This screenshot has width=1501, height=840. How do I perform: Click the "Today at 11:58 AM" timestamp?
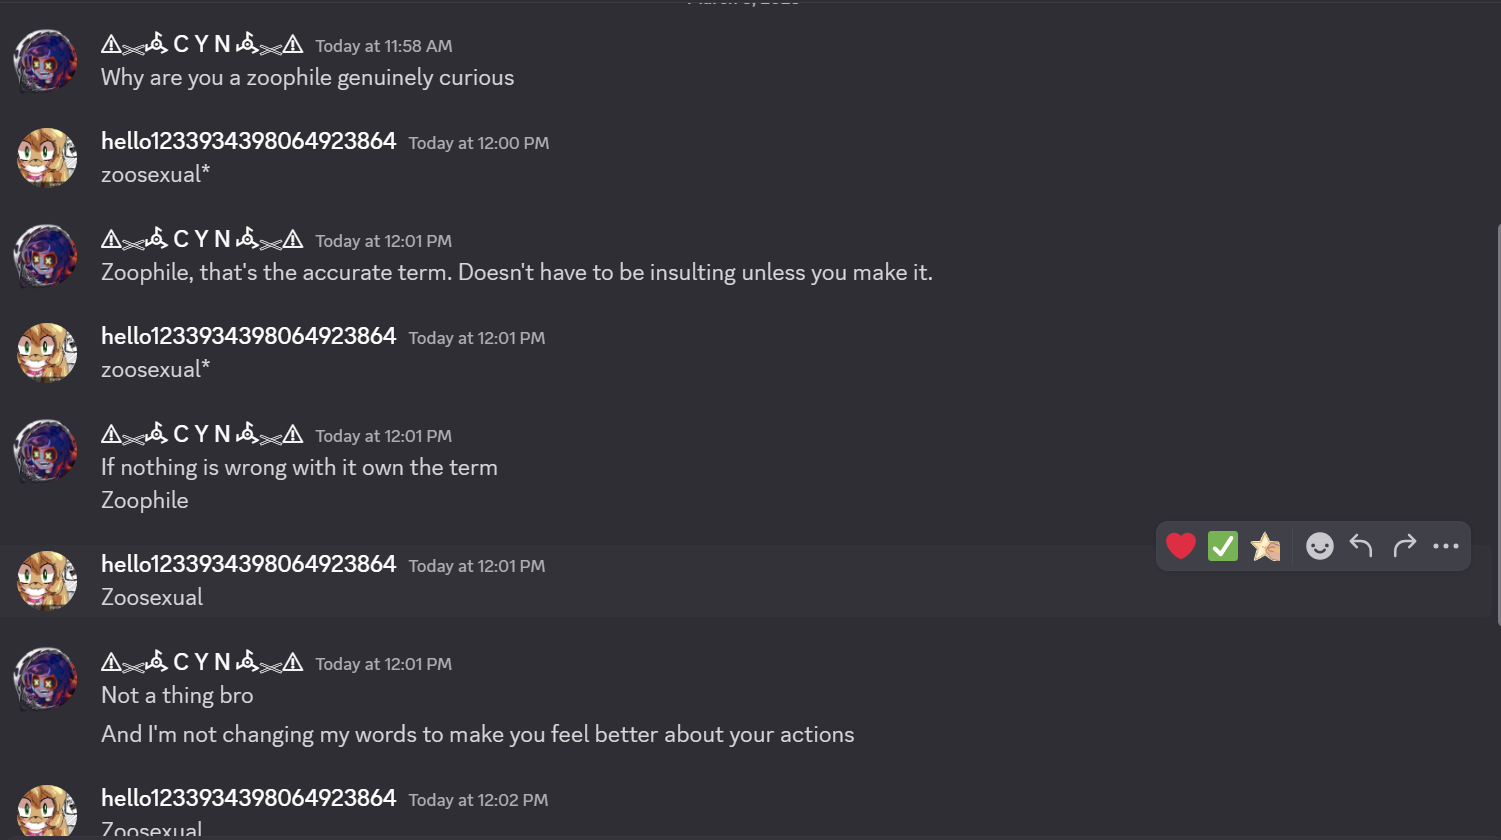point(383,46)
